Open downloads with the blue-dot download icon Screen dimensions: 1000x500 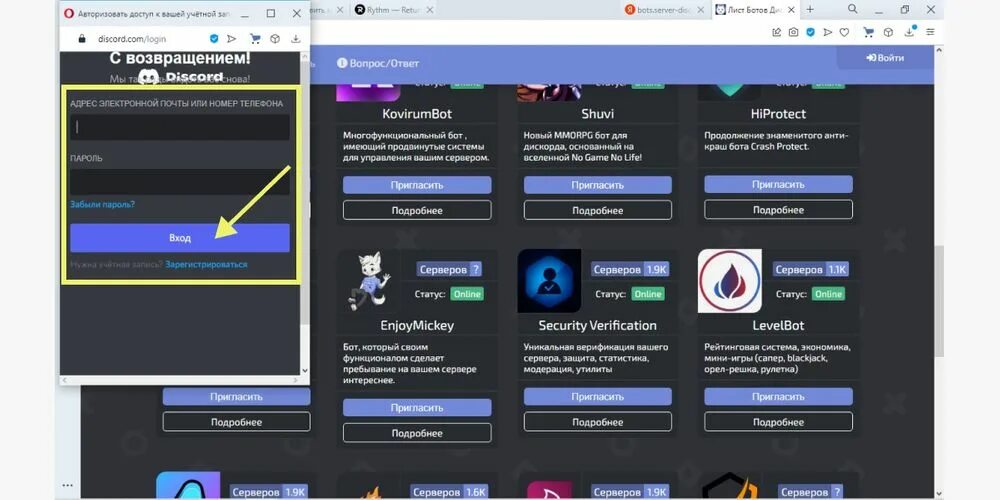[x=910, y=31]
